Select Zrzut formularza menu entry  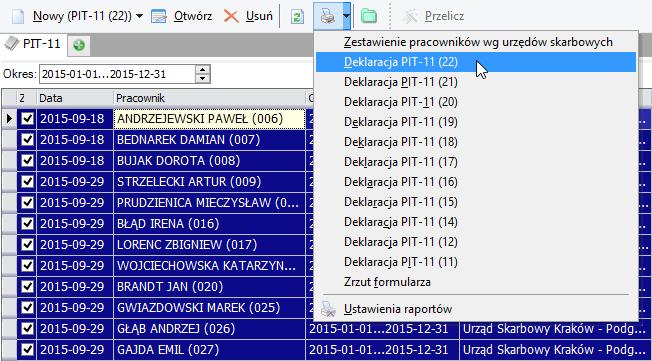click(476, 282)
